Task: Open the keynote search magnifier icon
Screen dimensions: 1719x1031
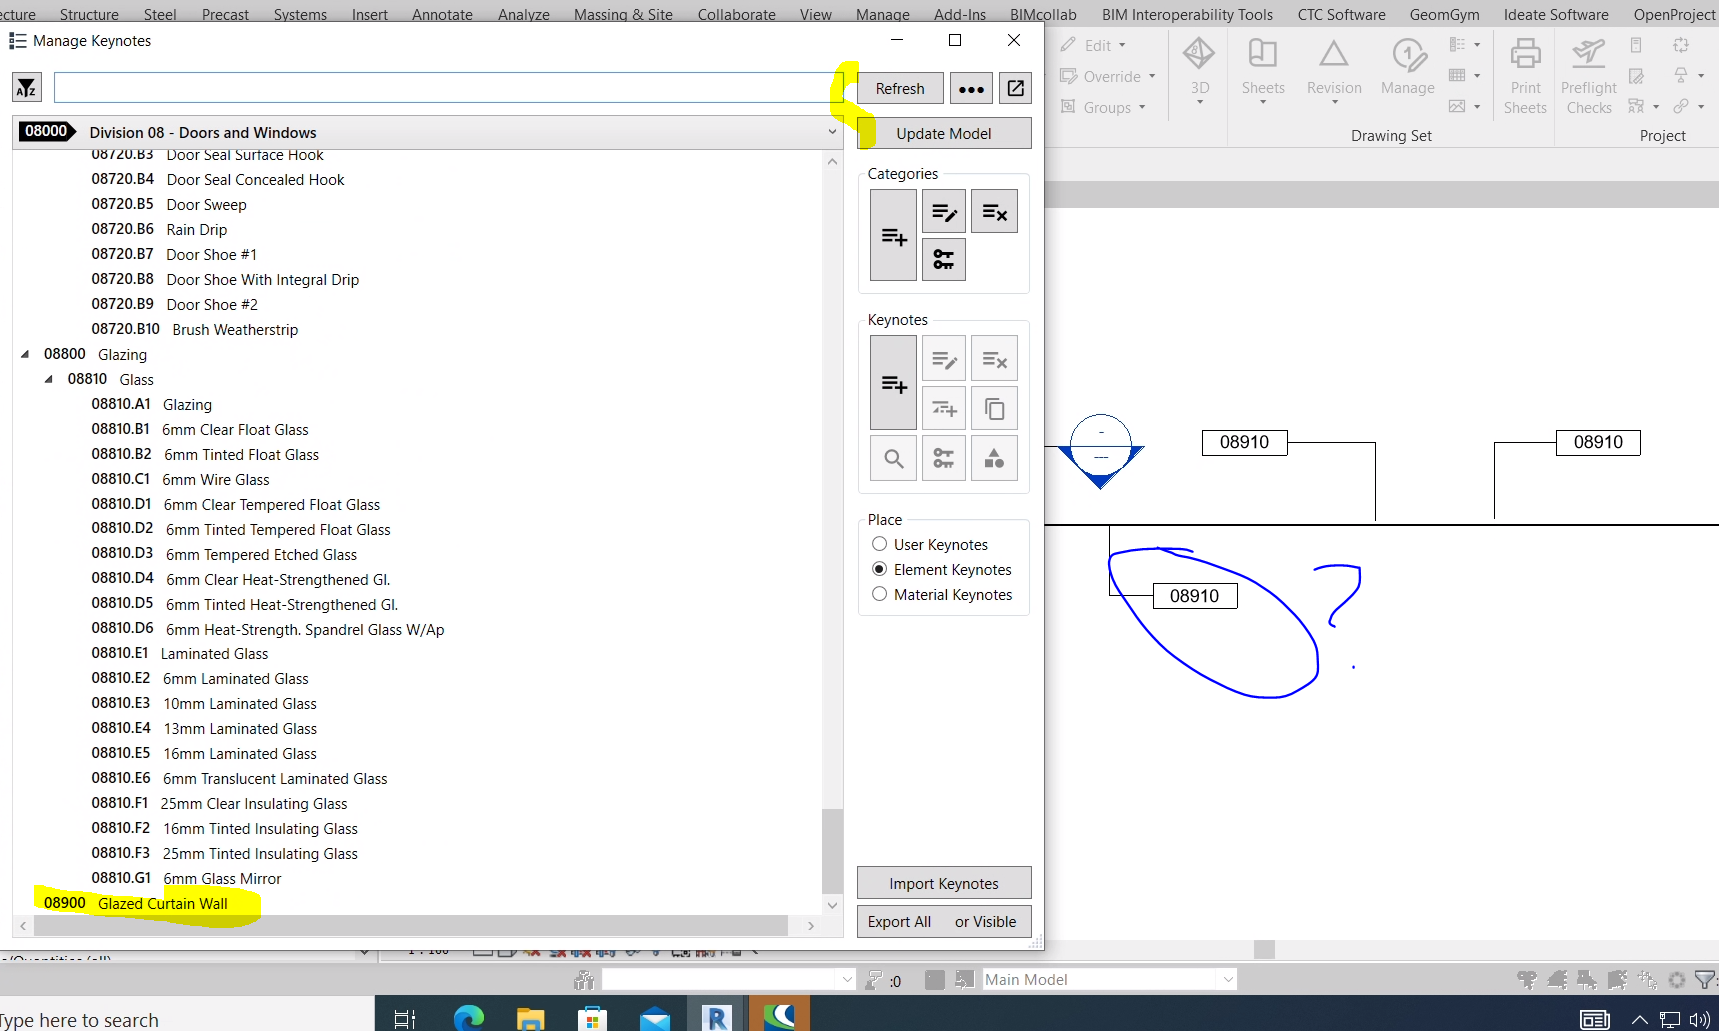Action: [x=892, y=457]
